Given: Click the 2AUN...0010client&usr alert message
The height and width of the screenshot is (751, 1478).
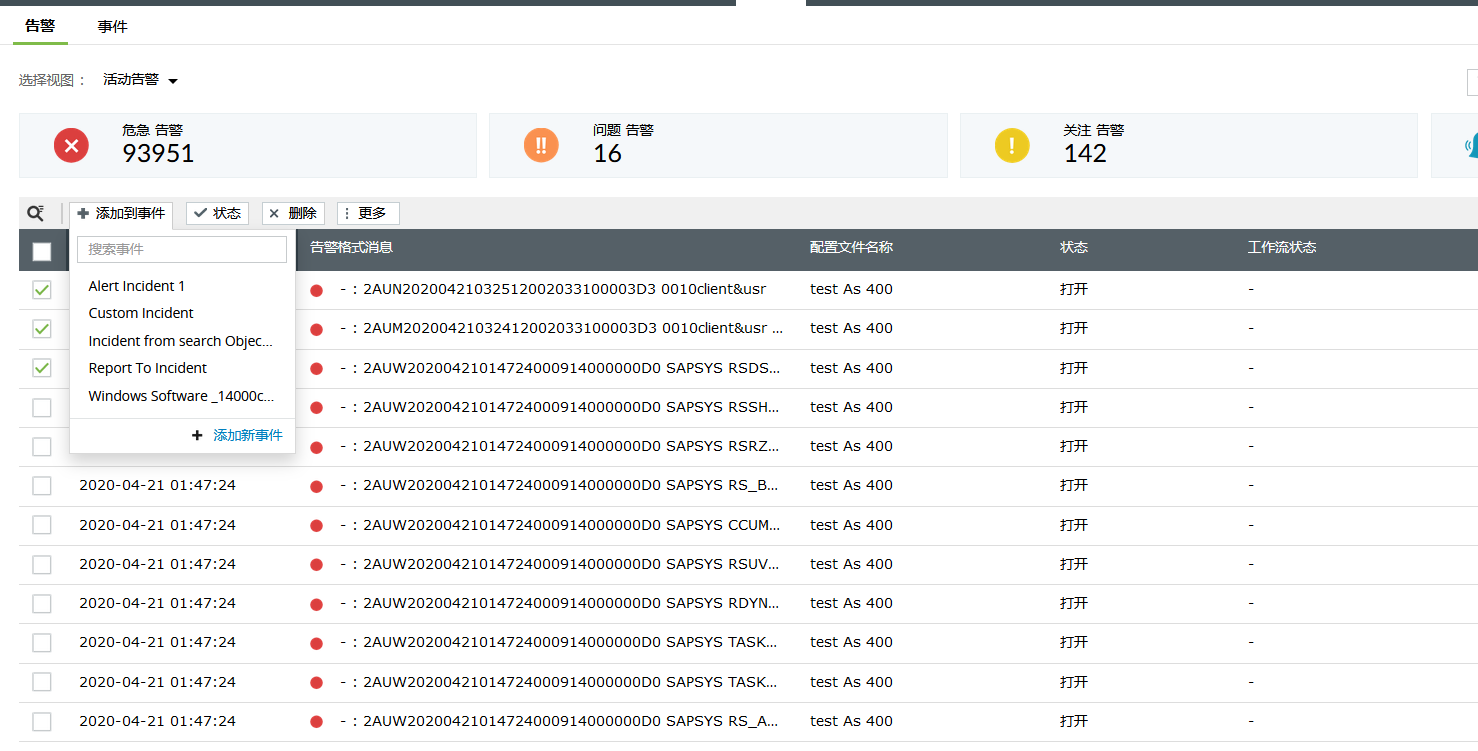Looking at the screenshot, I should (x=553, y=289).
